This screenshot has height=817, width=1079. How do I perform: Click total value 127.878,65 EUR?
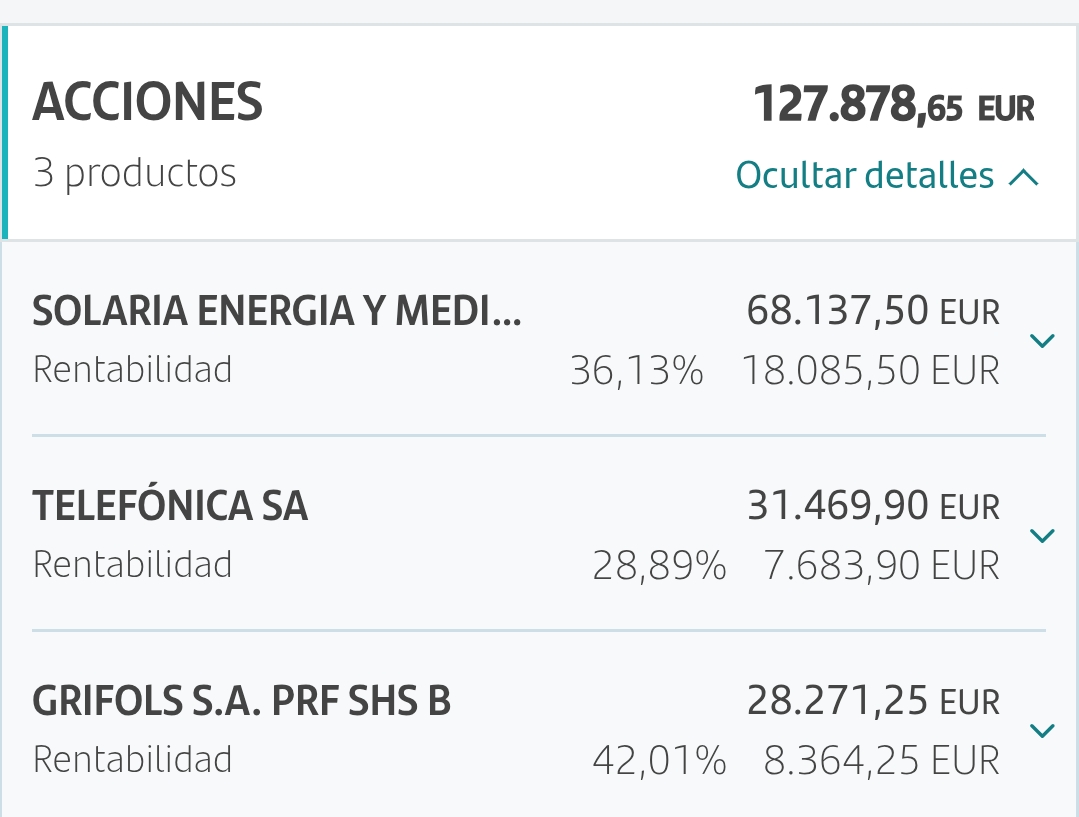coord(894,105)
